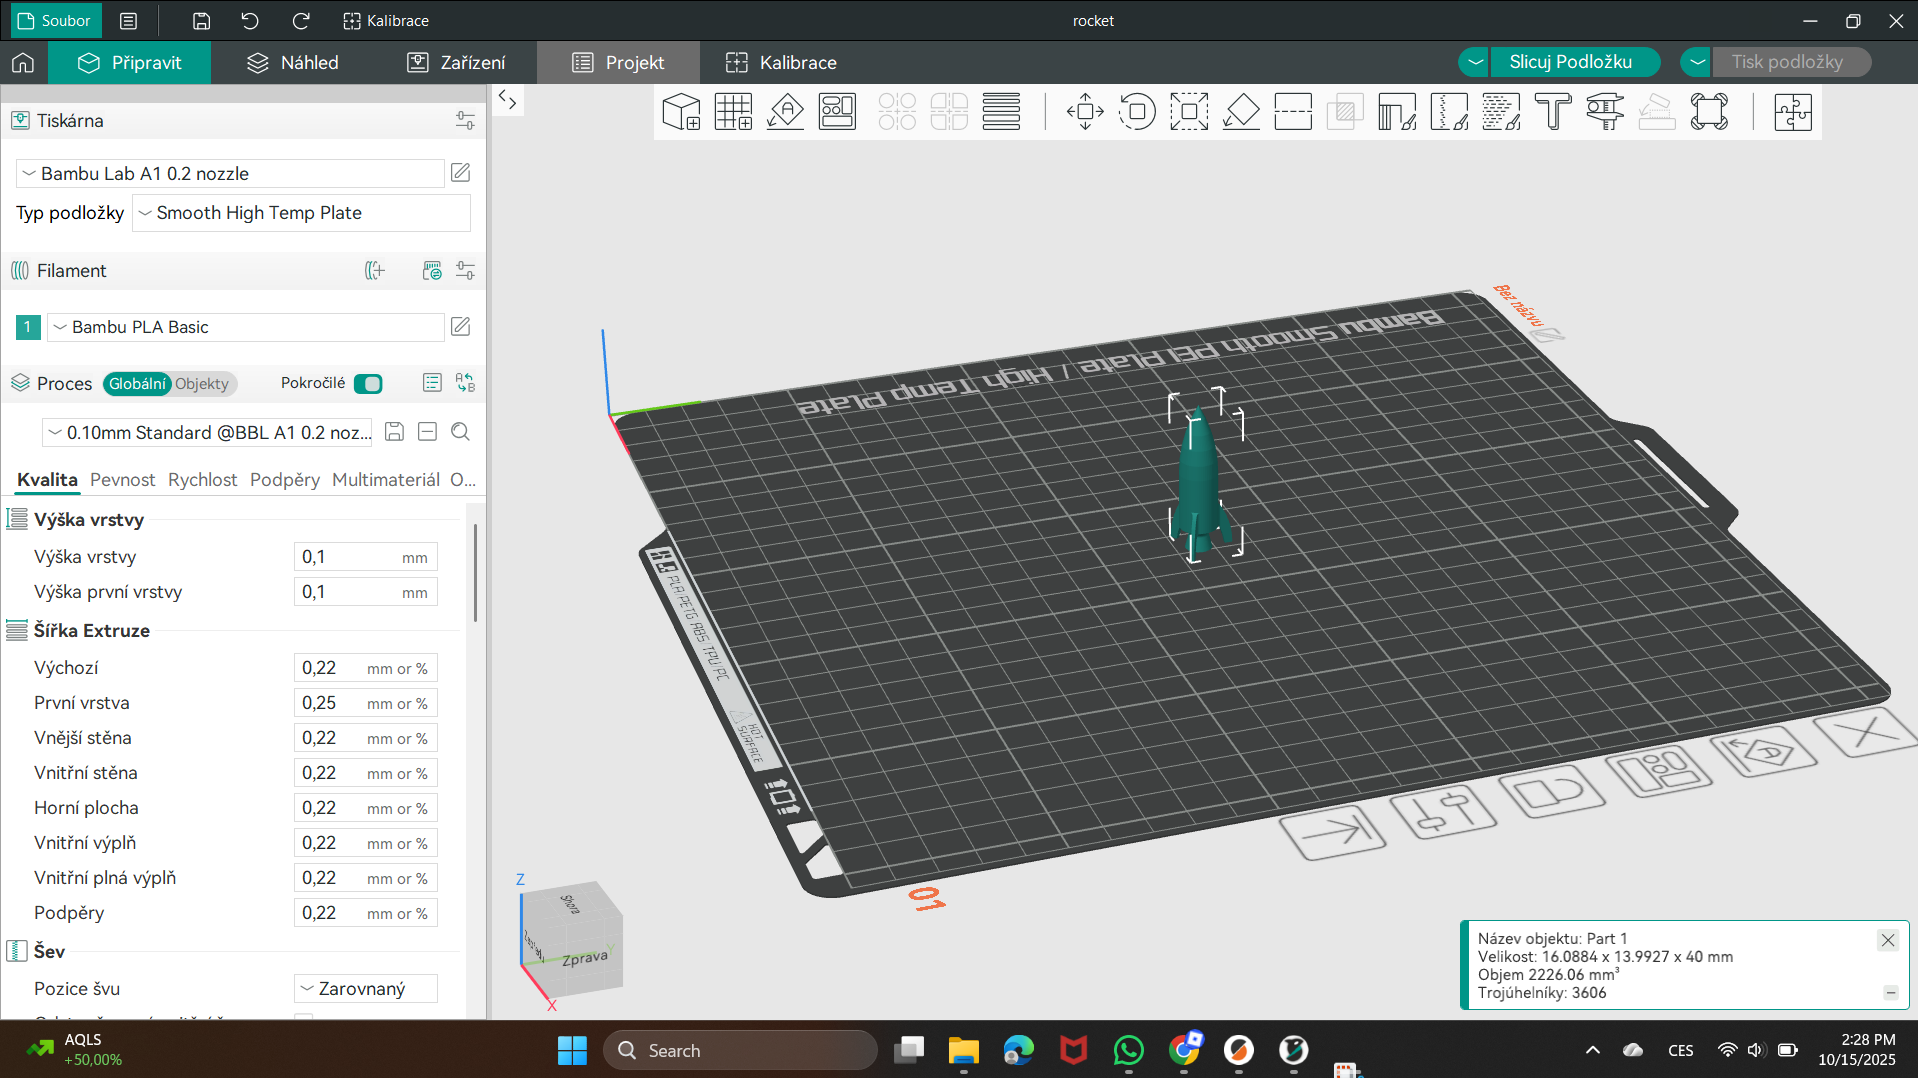Open the Pevnost settings tab
The image size is (1918, 1078).
(x=122, y=480)
